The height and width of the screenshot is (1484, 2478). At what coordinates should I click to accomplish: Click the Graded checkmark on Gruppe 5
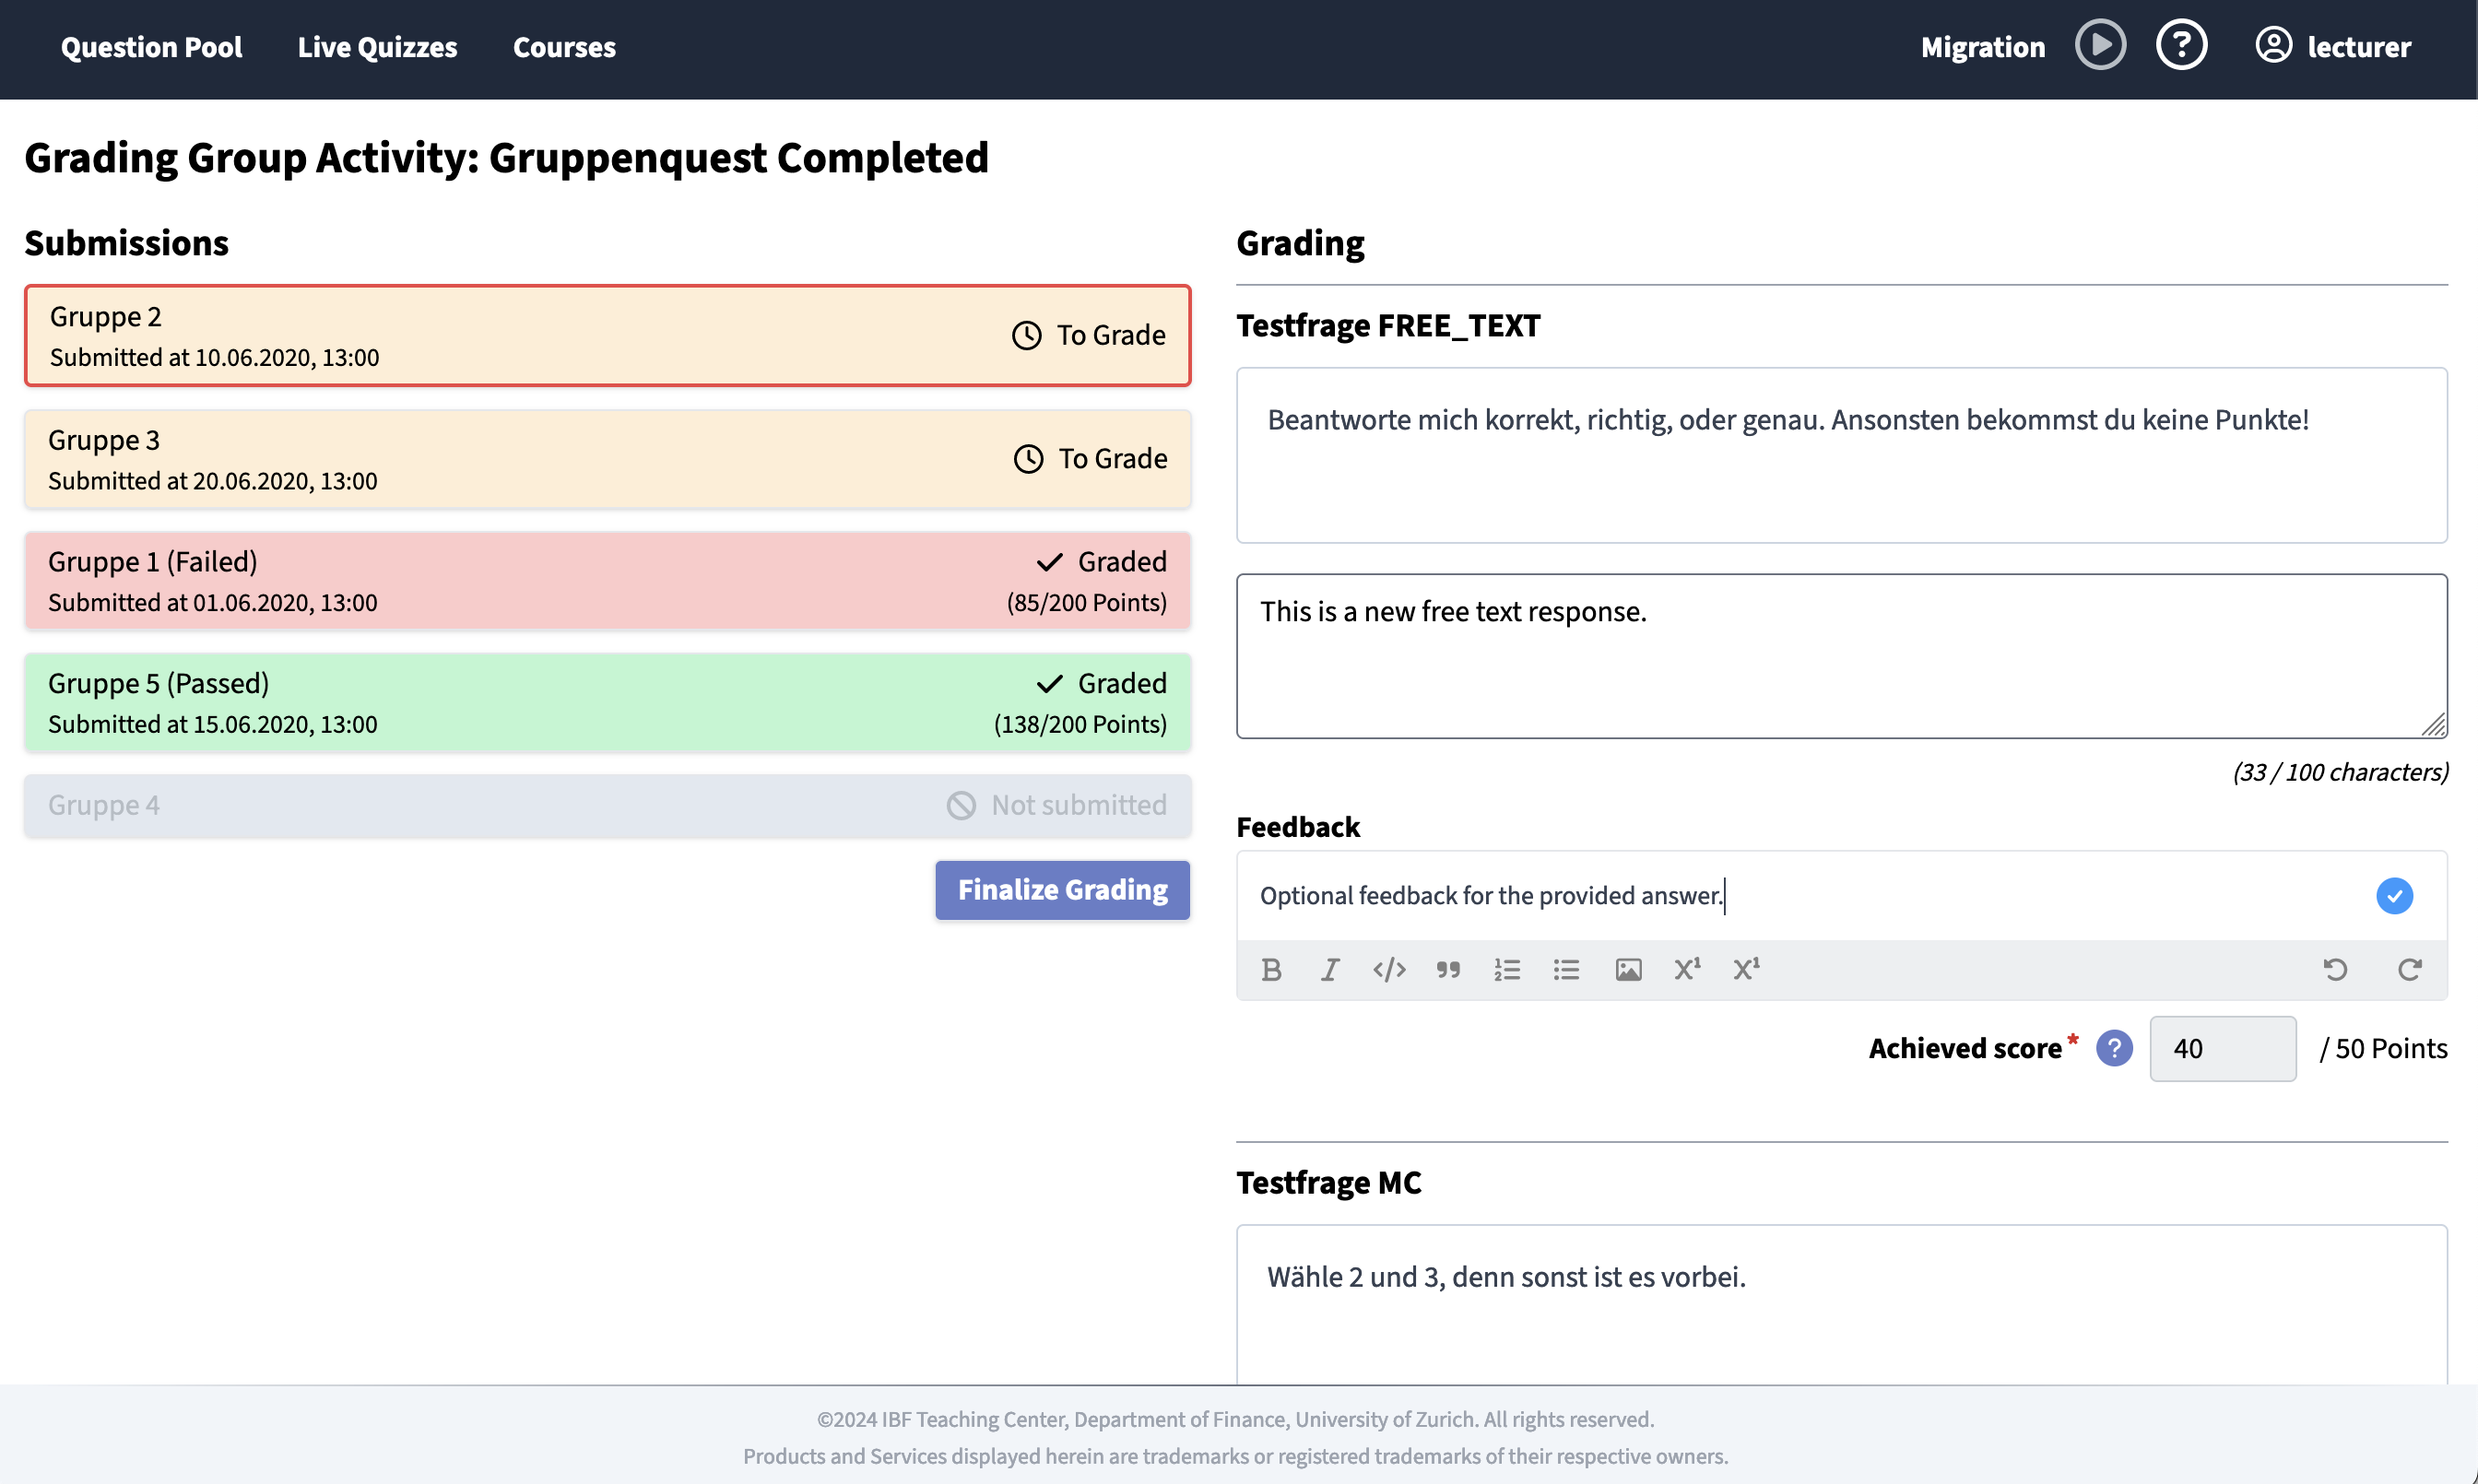click(1049, 684)
